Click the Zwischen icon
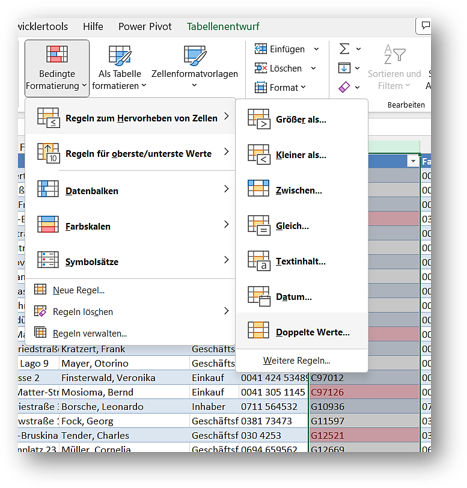 pos(258,189)
